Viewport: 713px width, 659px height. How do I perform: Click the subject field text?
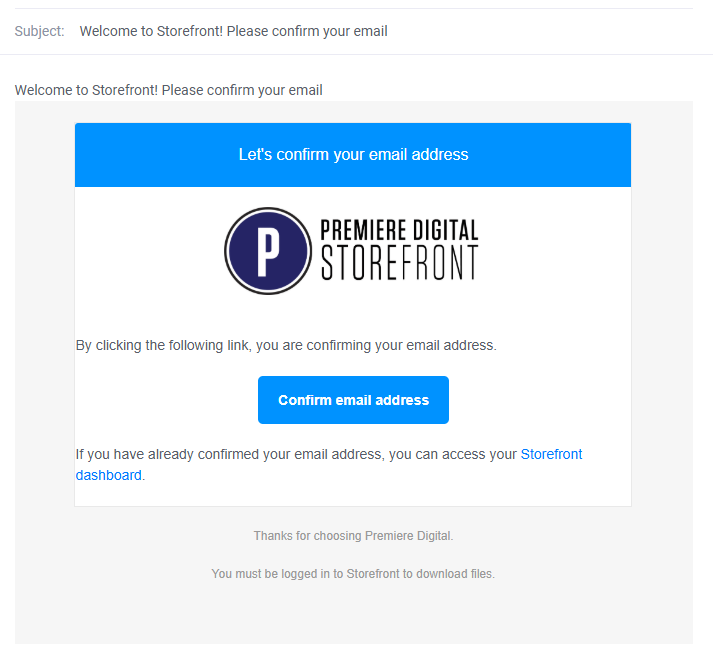233,31
